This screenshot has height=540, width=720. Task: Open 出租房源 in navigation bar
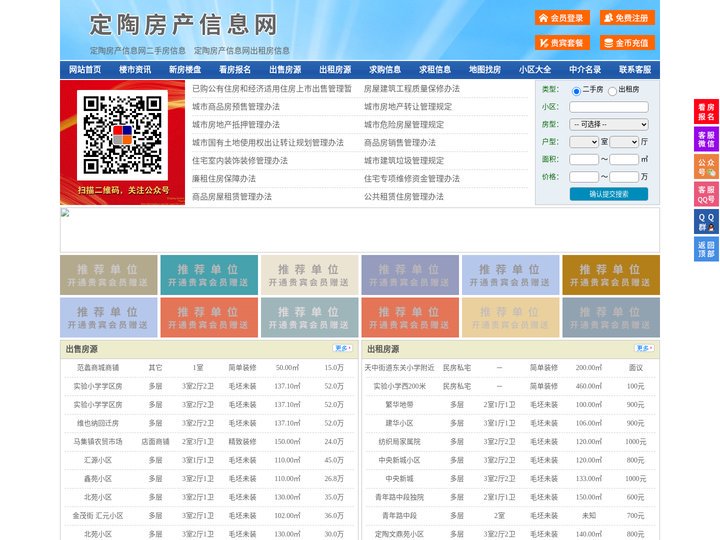[335, 70]
